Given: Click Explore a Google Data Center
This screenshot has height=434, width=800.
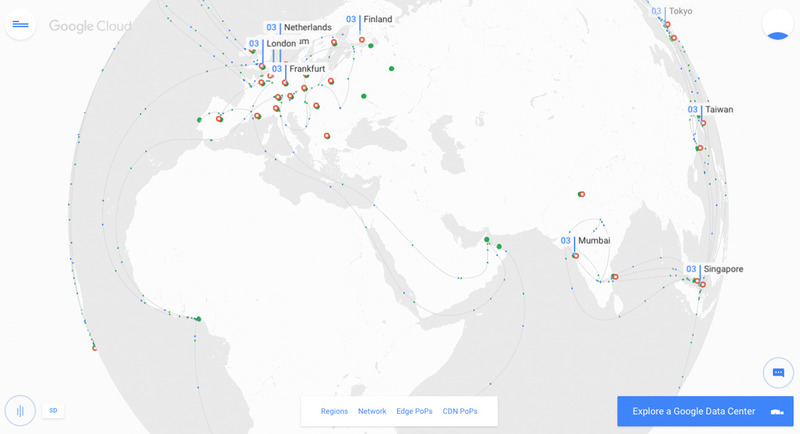Looking at the screenshot, I should pos(705,411).
